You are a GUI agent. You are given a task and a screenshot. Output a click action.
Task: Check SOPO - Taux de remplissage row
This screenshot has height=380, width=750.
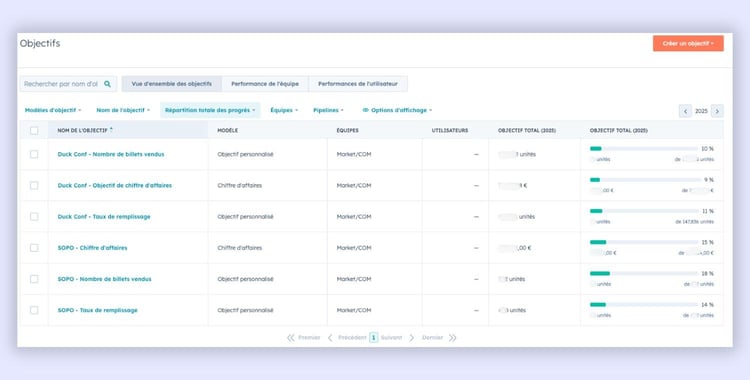pos(34,310)
